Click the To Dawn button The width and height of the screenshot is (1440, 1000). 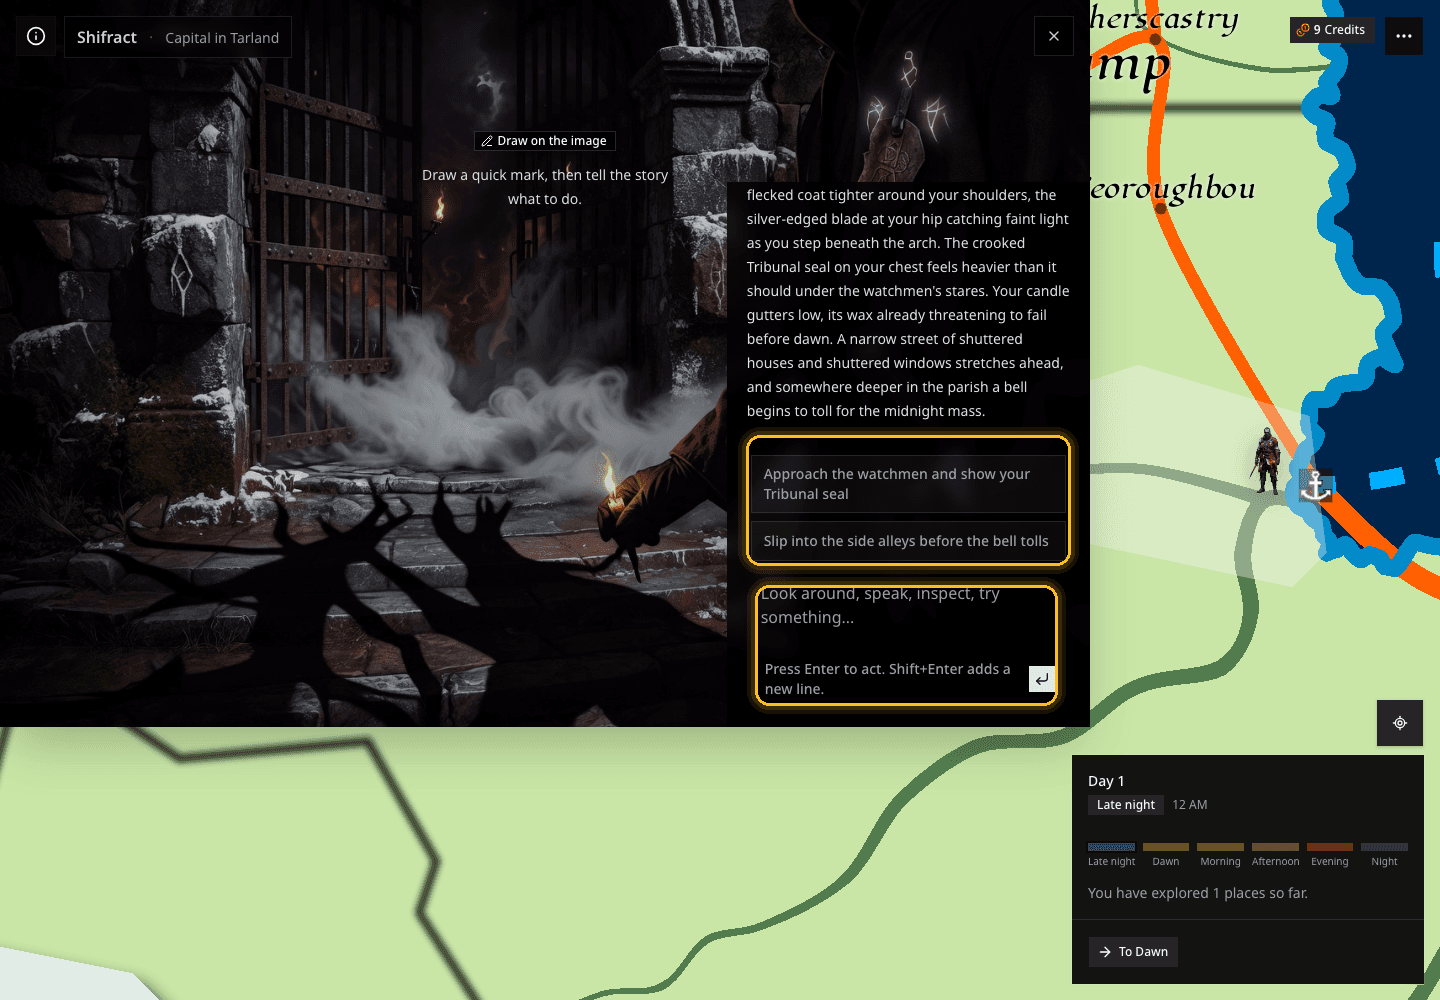1133,952
